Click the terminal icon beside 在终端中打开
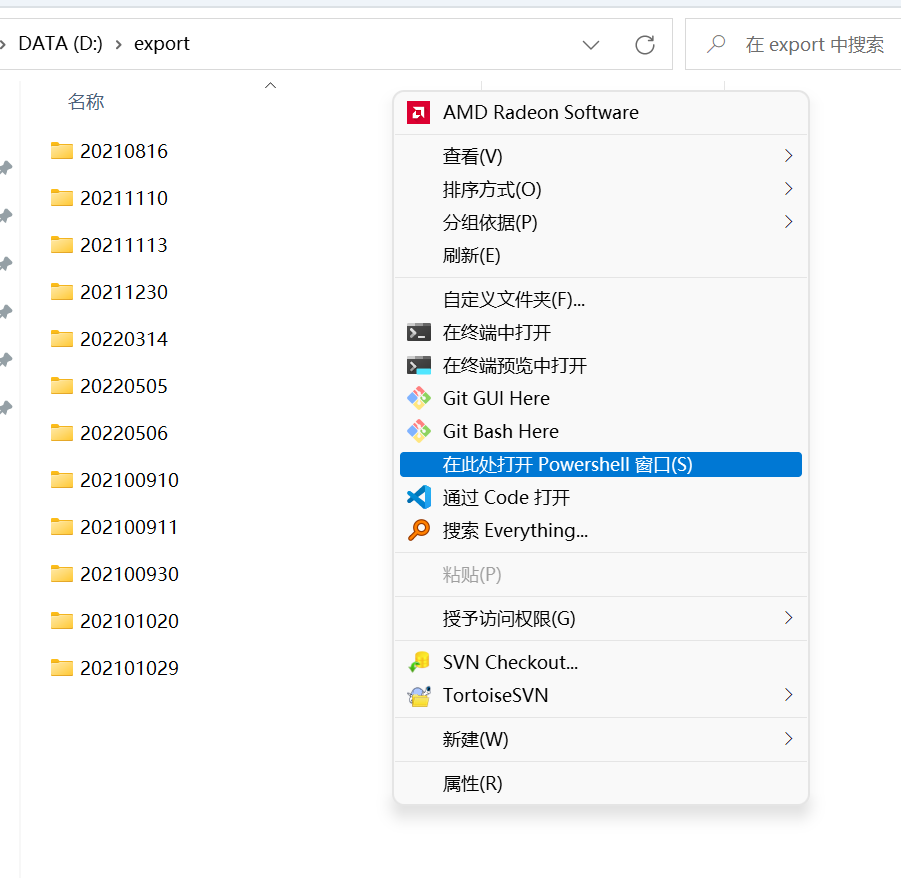 click(x=418, y=333)
